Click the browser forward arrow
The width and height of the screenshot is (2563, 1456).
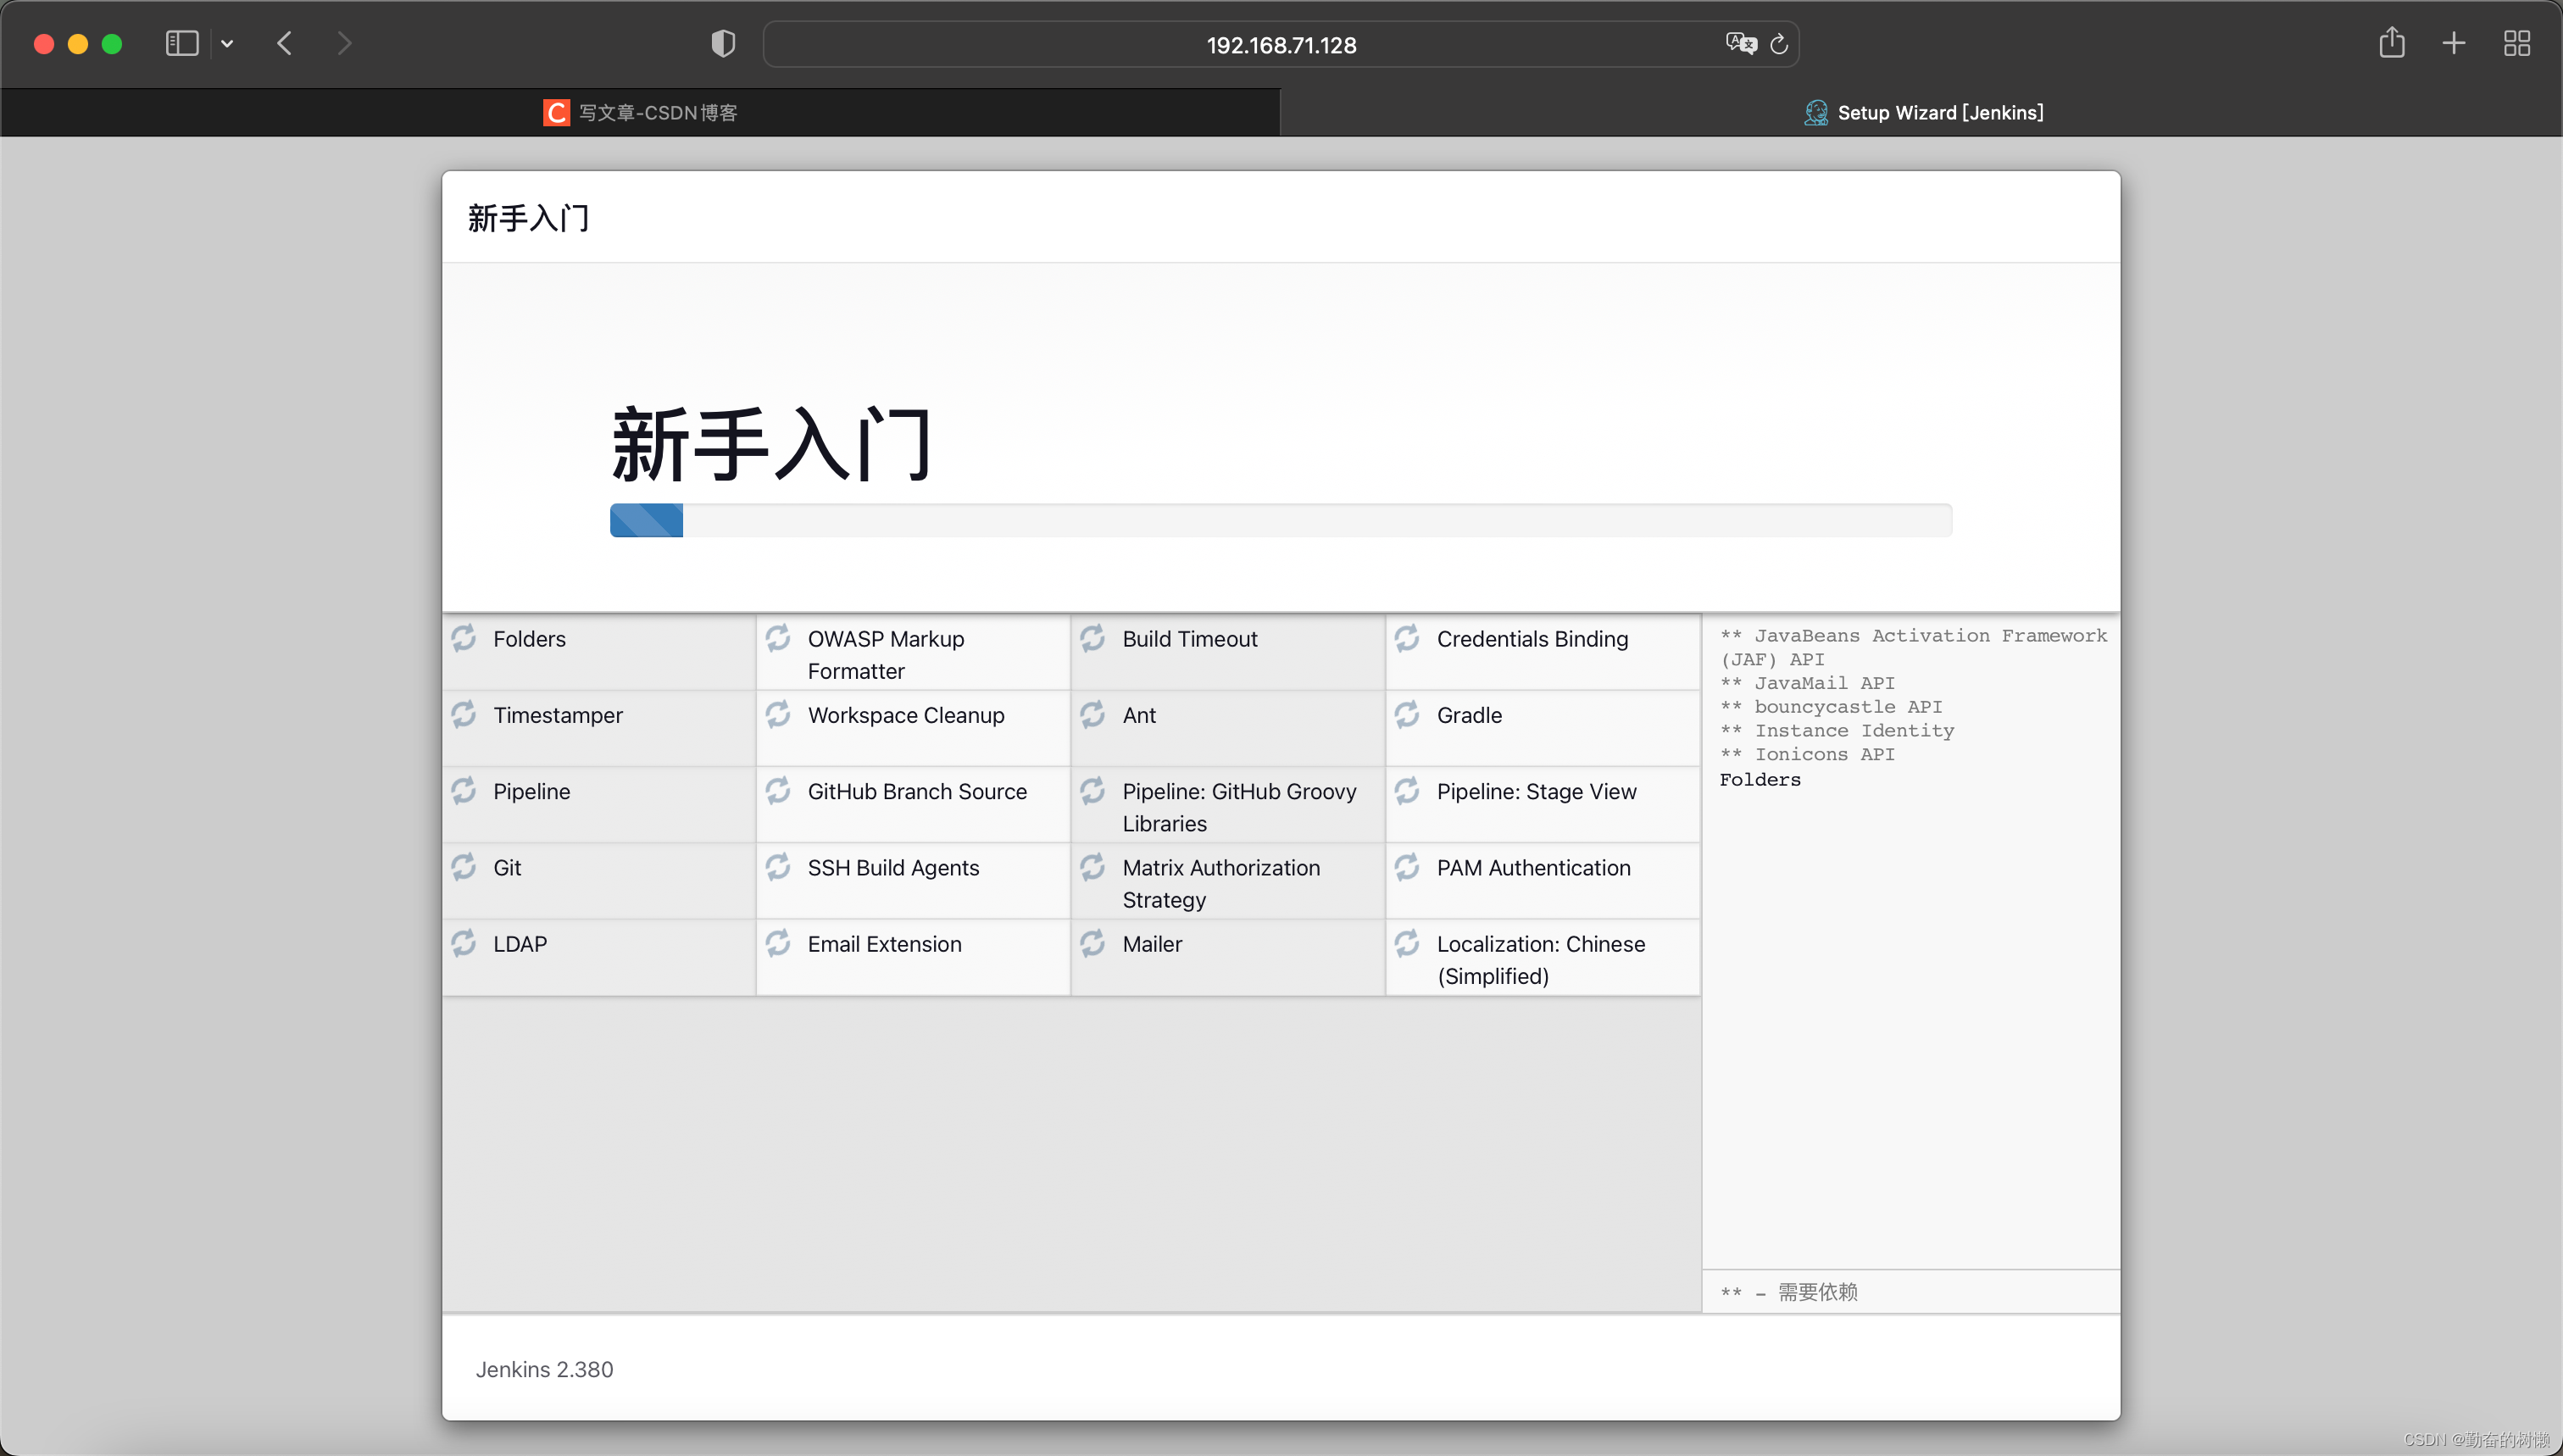(344, 44)
